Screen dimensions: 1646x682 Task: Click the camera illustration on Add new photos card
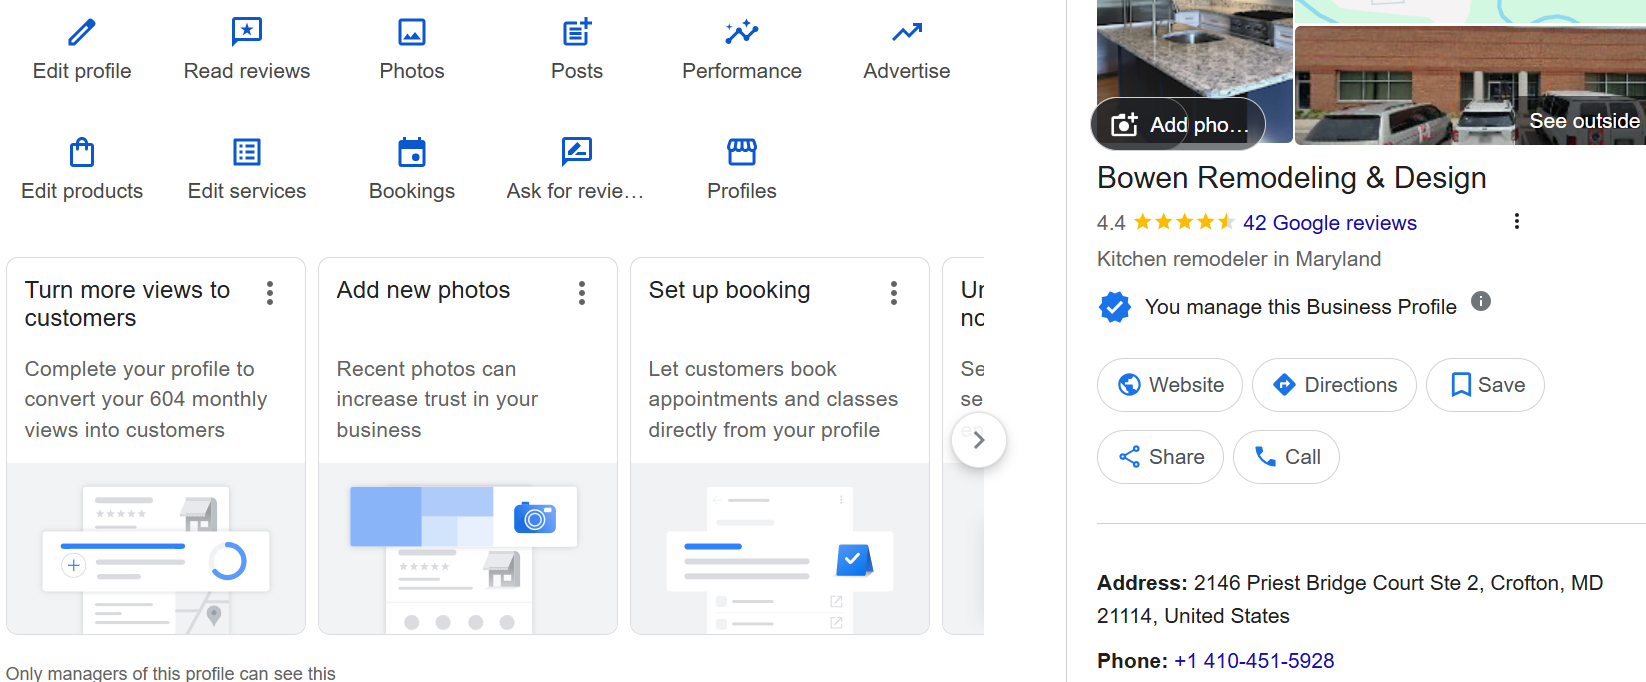click(x=535, y=517)
